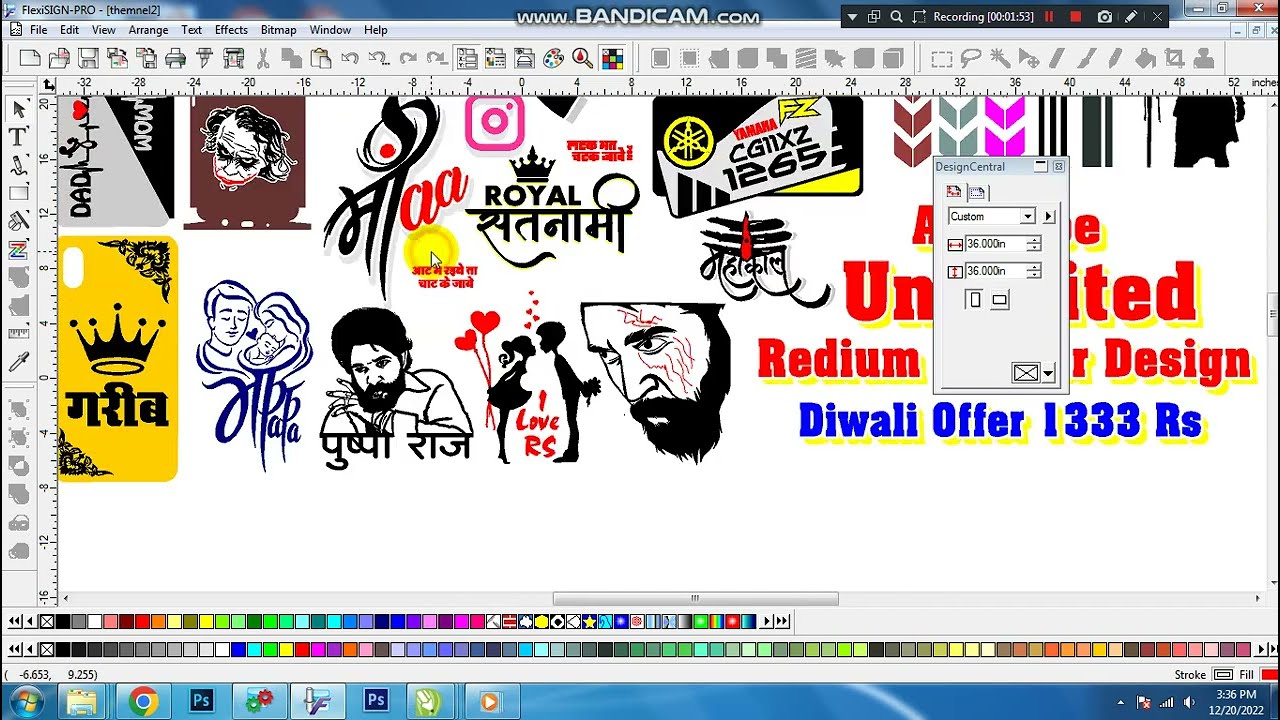1280x720 pixels.
Task: Open the Fill/Stroke Editor icon
Action: [x=495, y=58]
